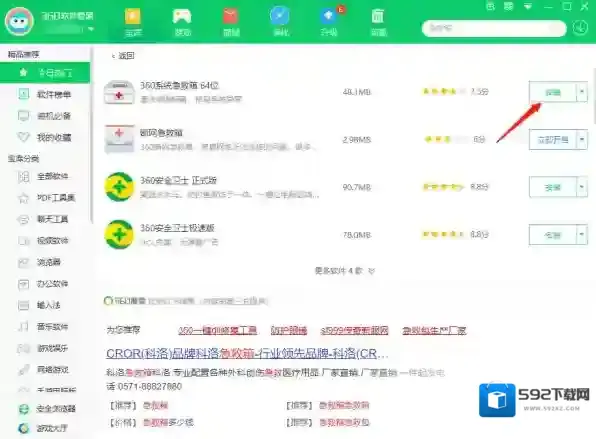Click the 安全浏览器 globe icon
This screenshot has width=596, height=439.
click(x=24, y=409)
